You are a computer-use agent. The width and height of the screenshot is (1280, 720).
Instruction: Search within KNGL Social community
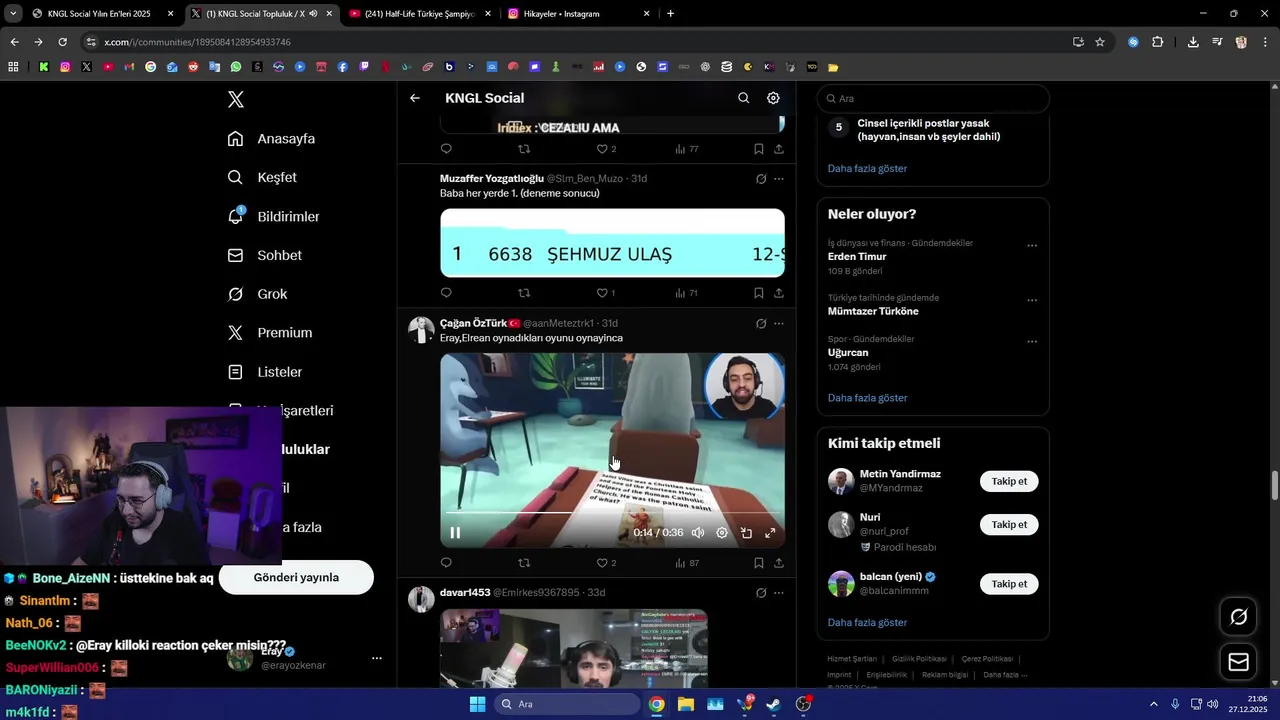coord(743,98)
